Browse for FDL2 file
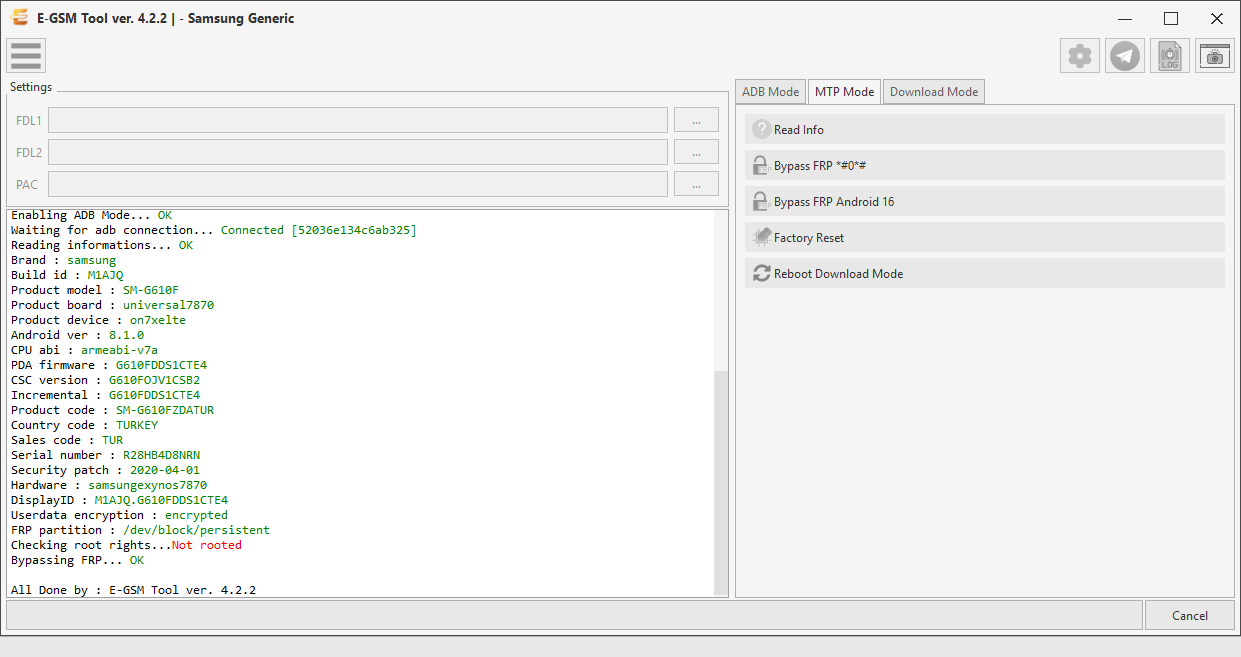Screen dimensions: 1241x657 tap(696, 152)
